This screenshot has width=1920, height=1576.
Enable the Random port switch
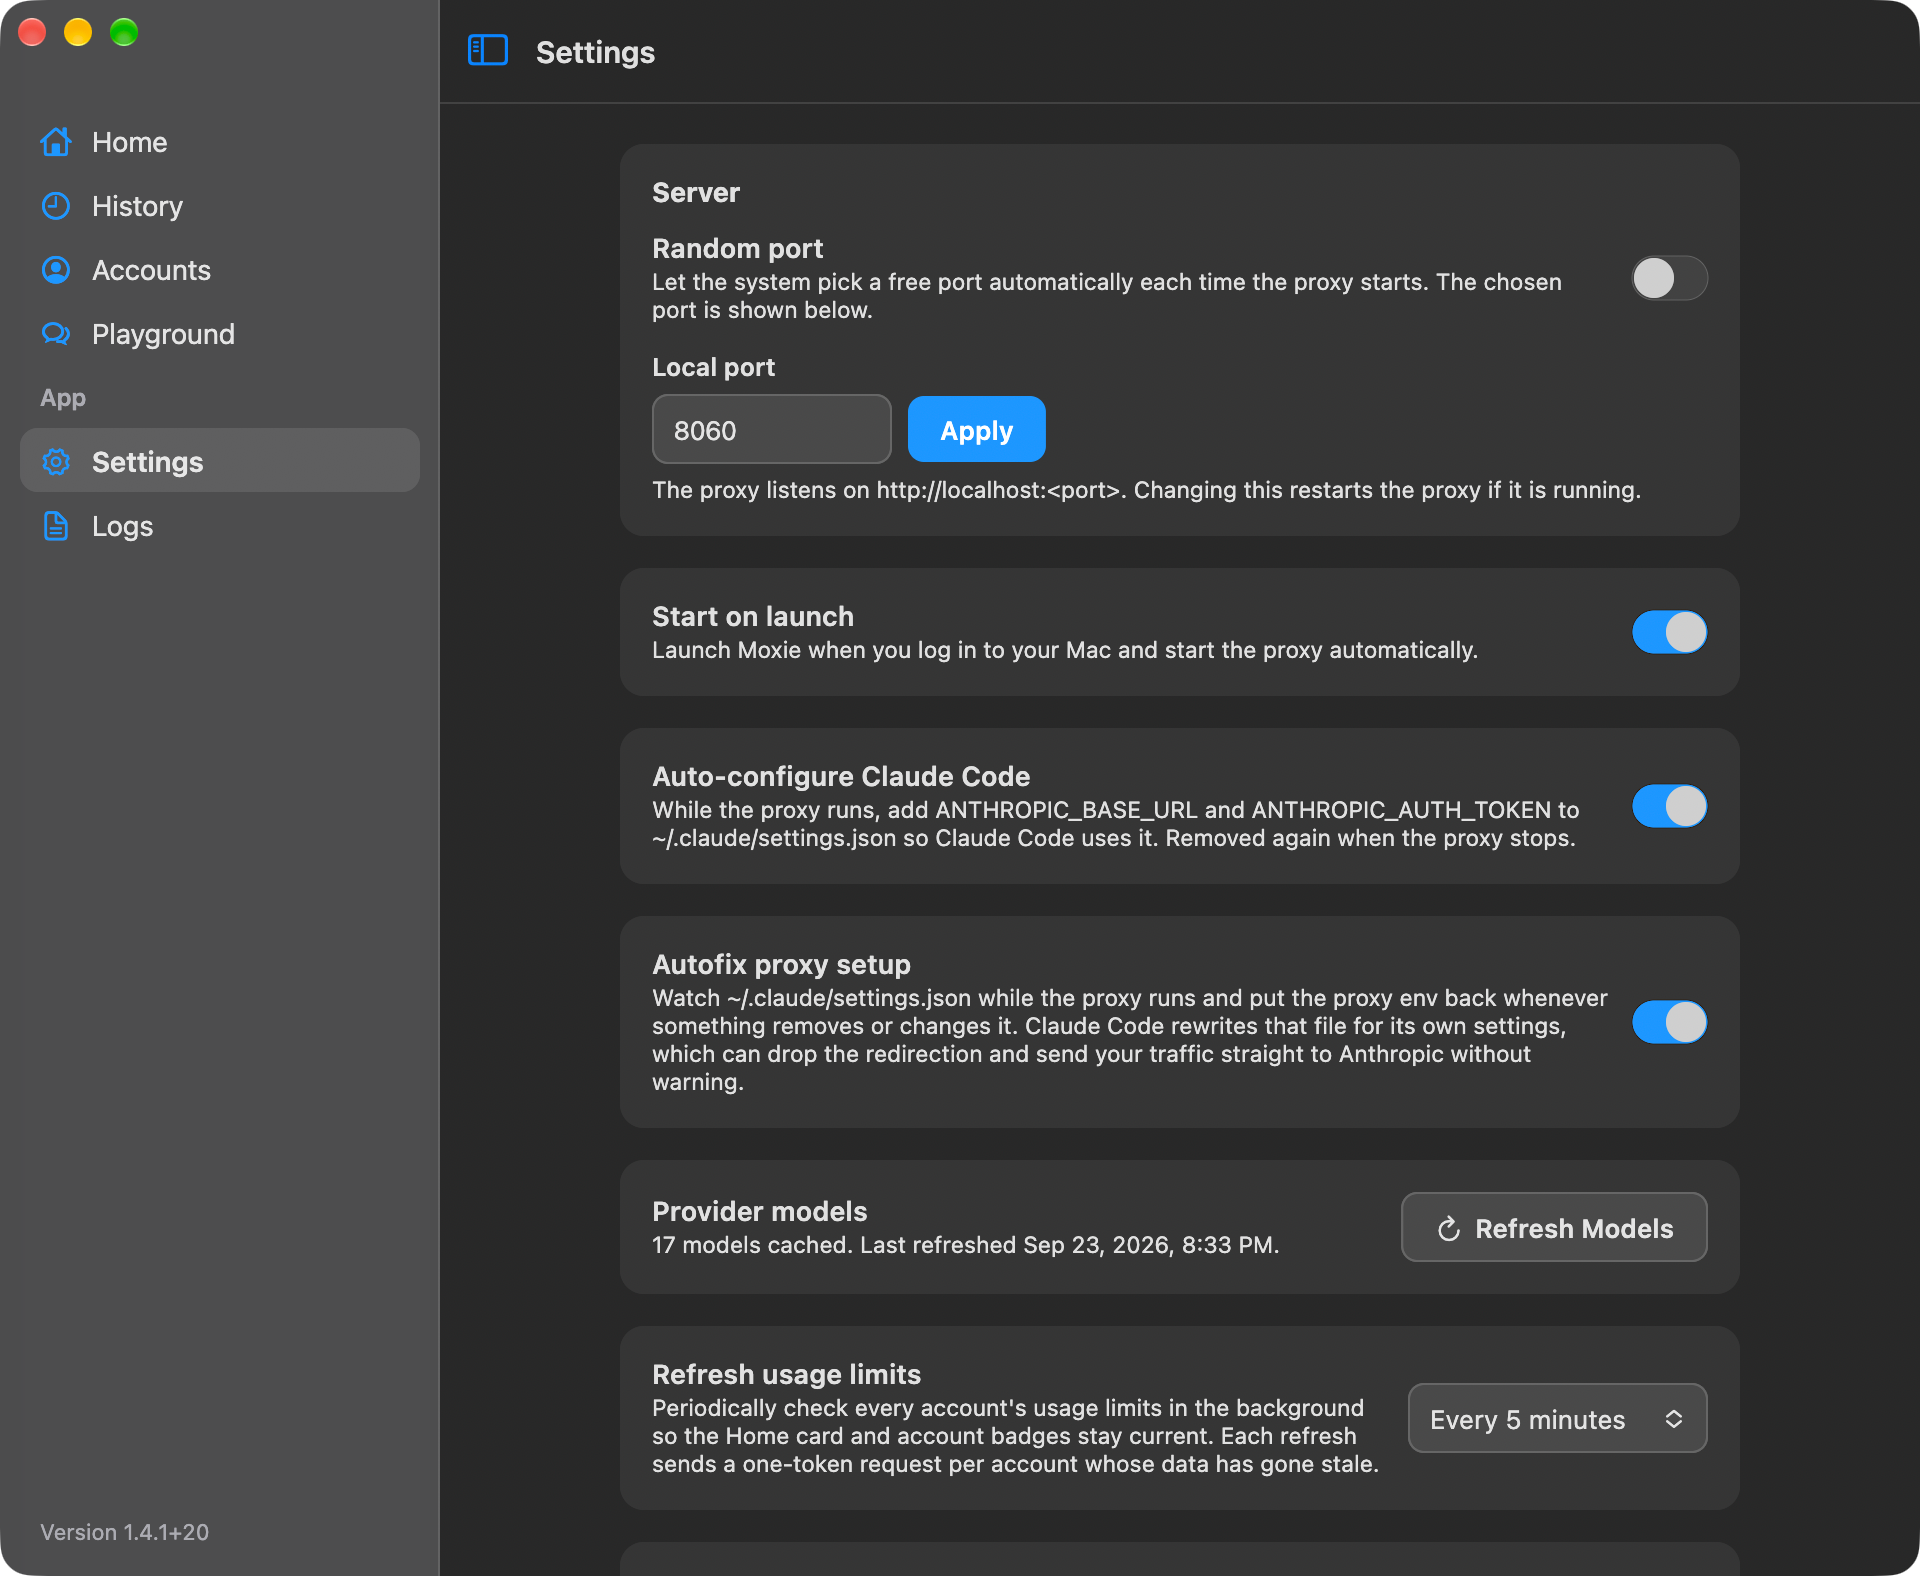click(x=1669, y=278)
